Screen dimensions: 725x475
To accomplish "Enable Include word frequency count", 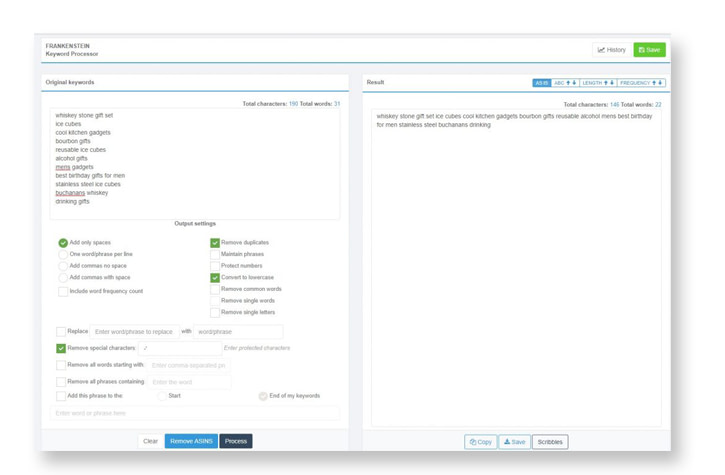I will 63,291.
